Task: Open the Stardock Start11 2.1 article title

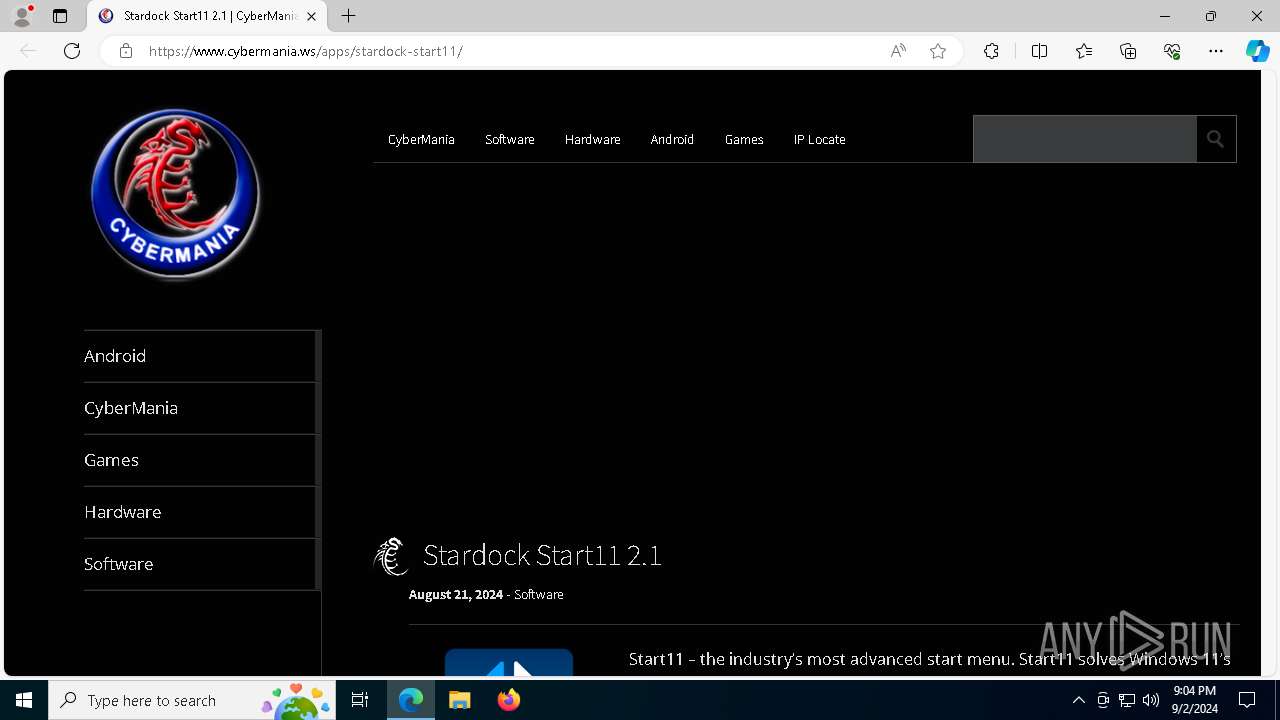Action: click(x=542, y=555)
